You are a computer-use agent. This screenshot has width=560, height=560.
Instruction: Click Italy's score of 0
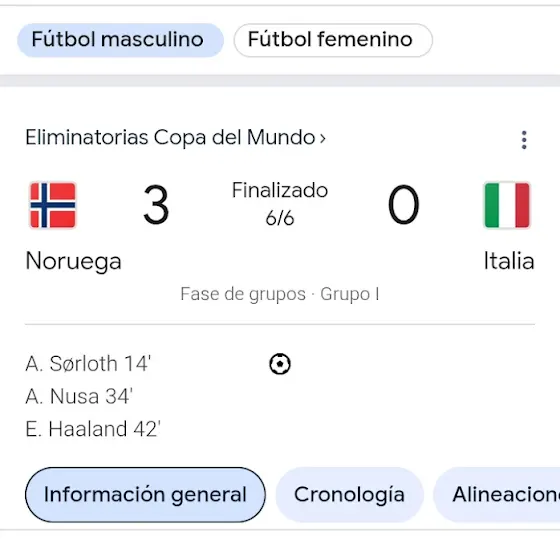403,205
